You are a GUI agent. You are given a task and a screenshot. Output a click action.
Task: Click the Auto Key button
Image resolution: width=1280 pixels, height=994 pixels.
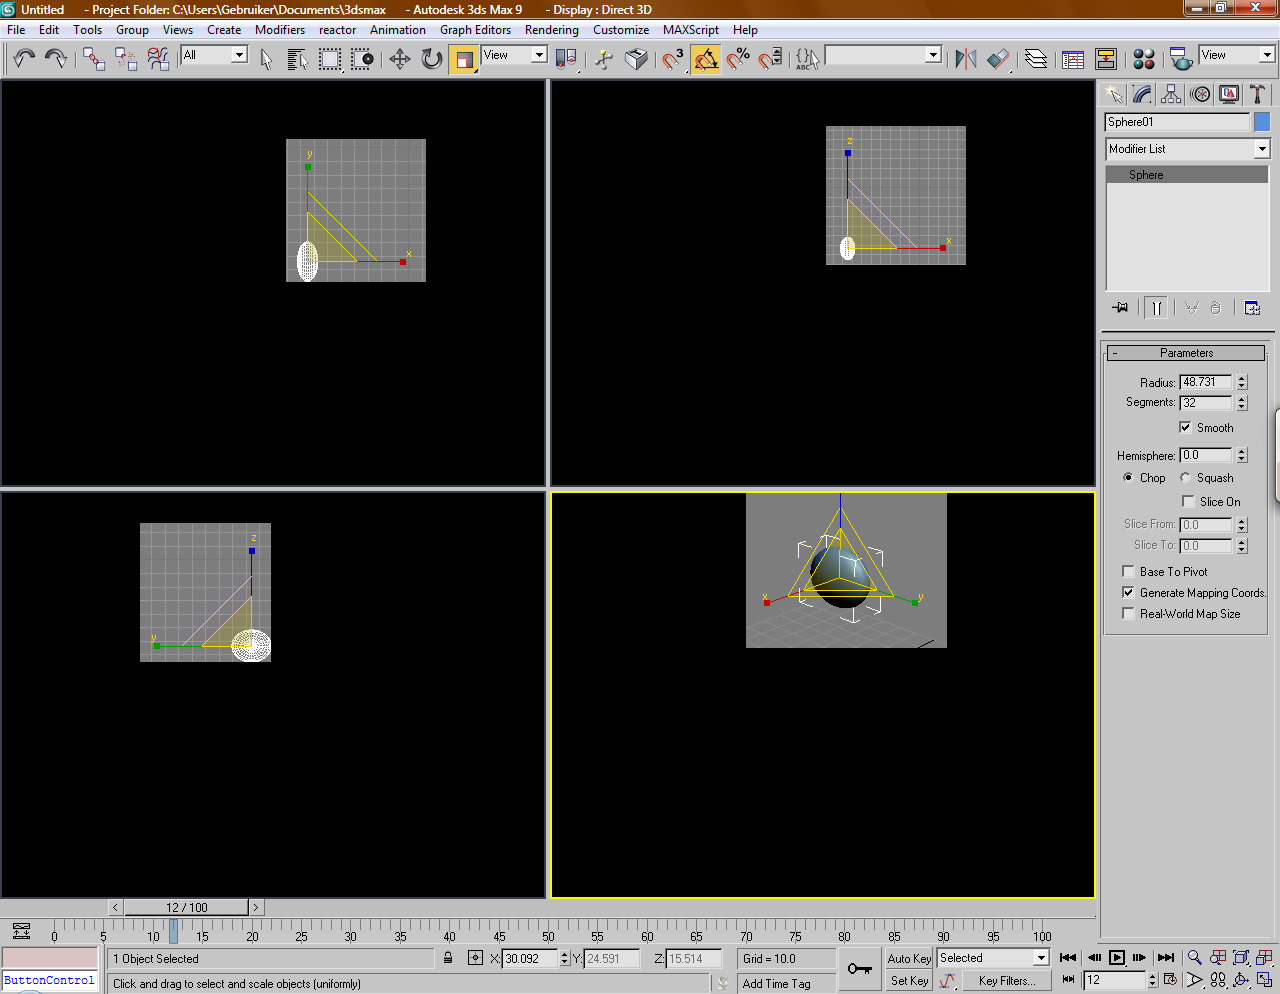coord(909,958)
